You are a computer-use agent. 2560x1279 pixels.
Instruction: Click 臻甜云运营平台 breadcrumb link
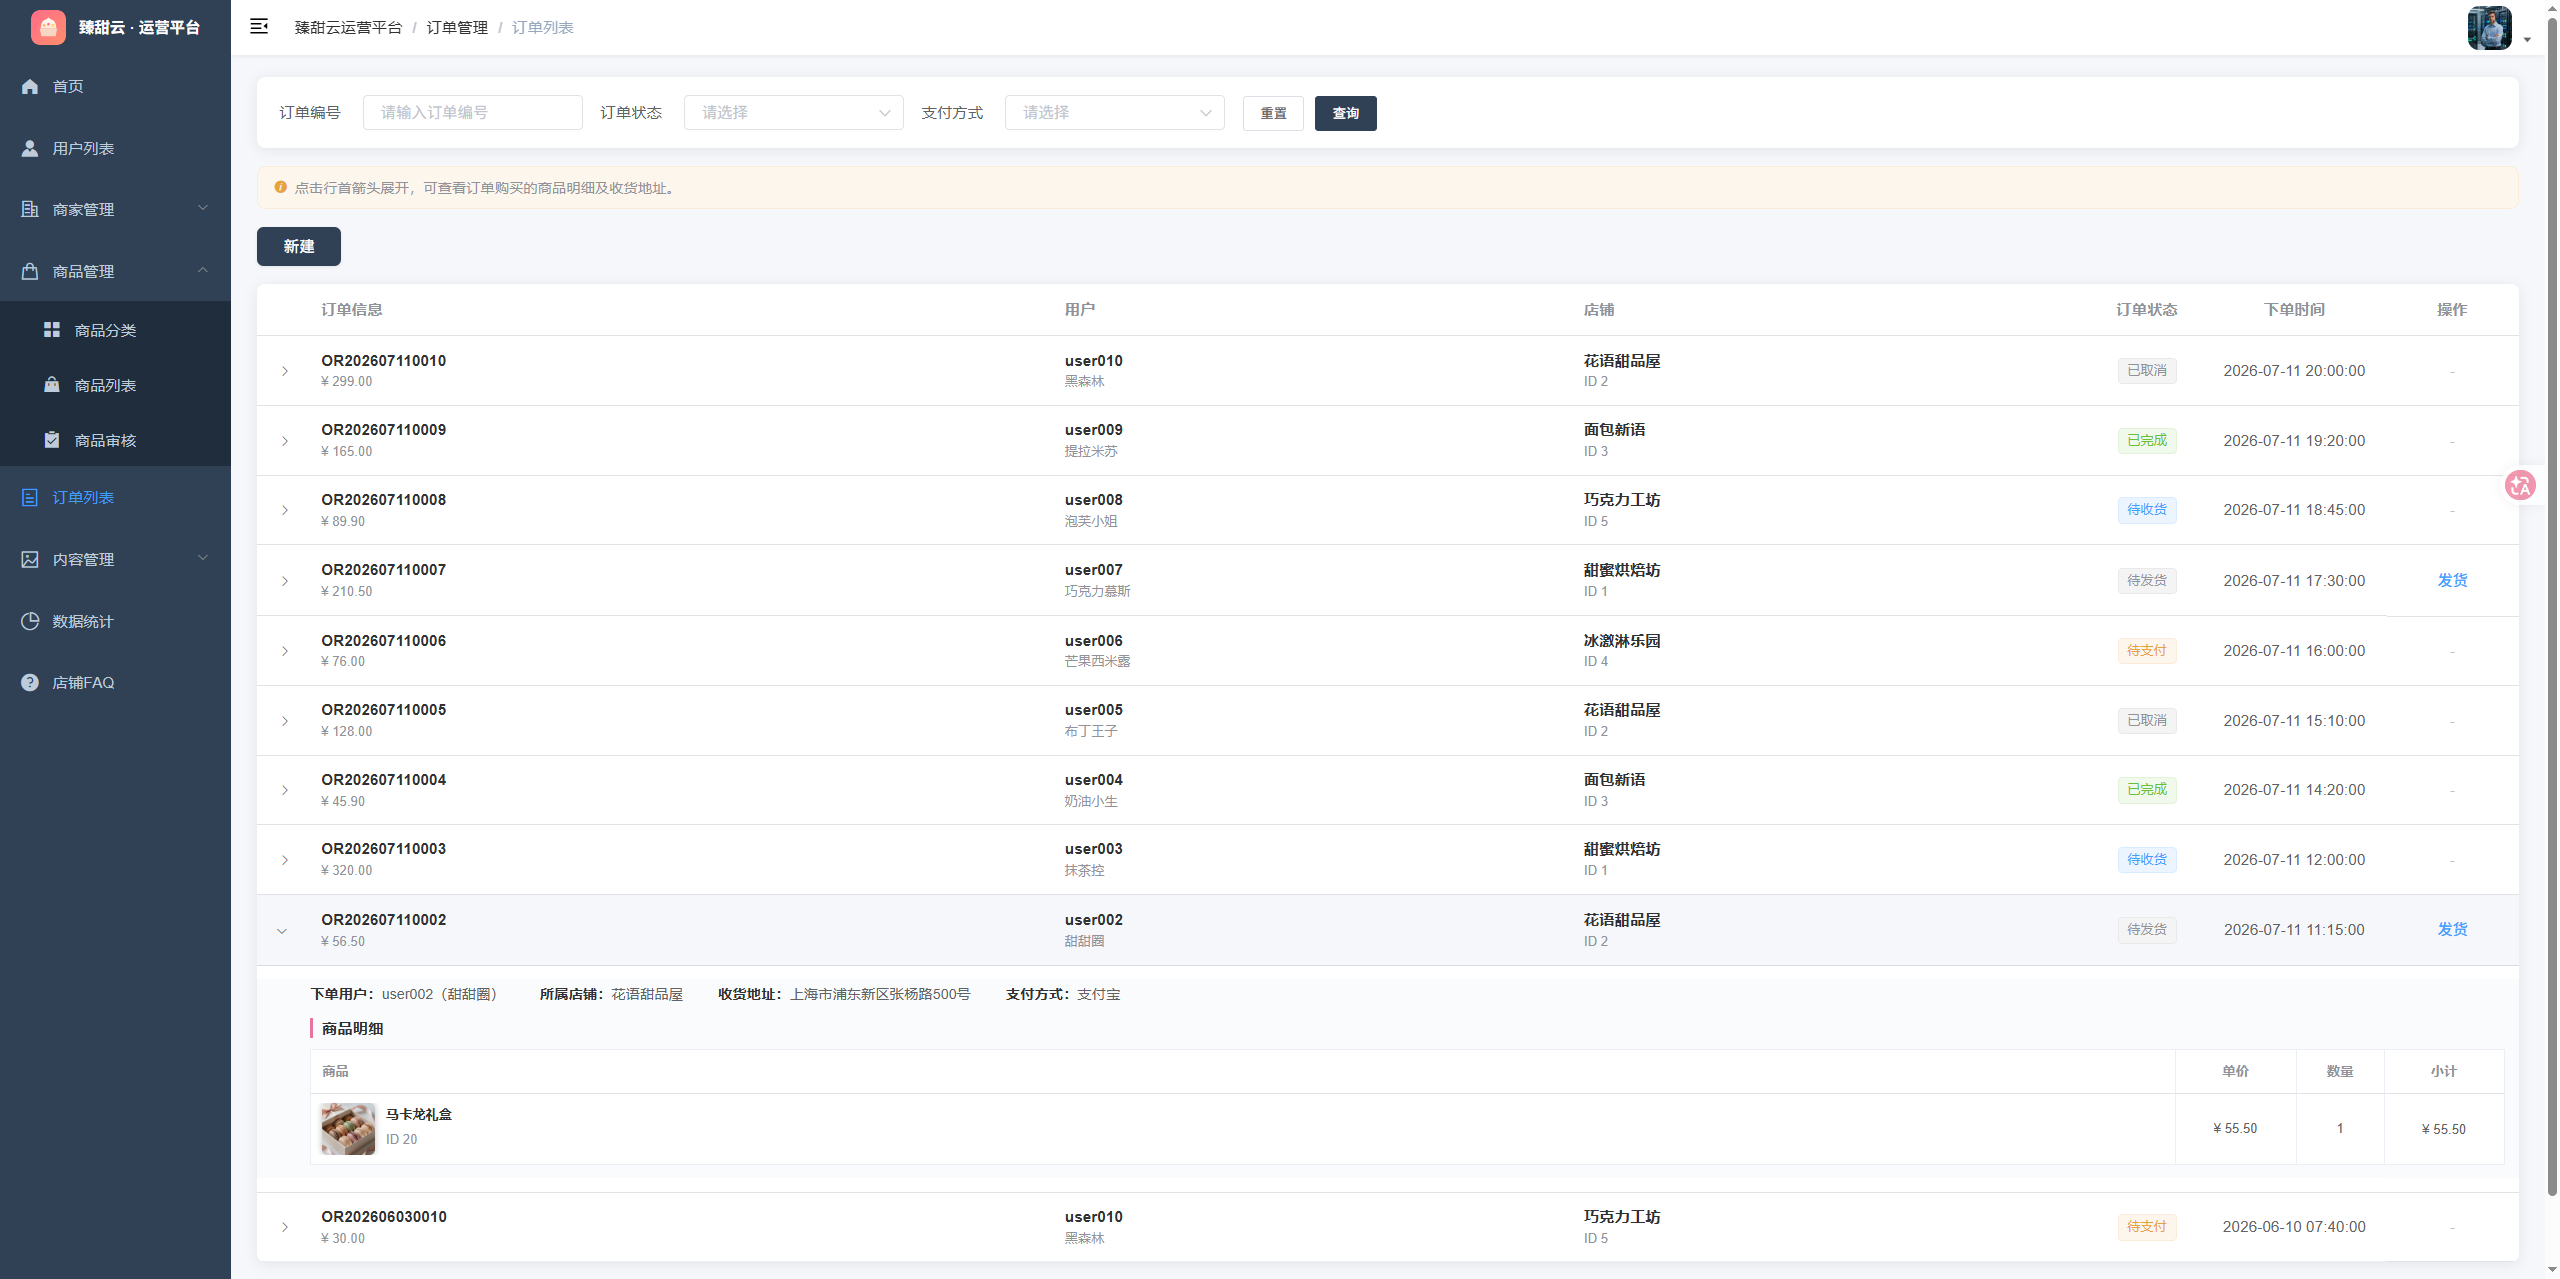tap(348, 27)
